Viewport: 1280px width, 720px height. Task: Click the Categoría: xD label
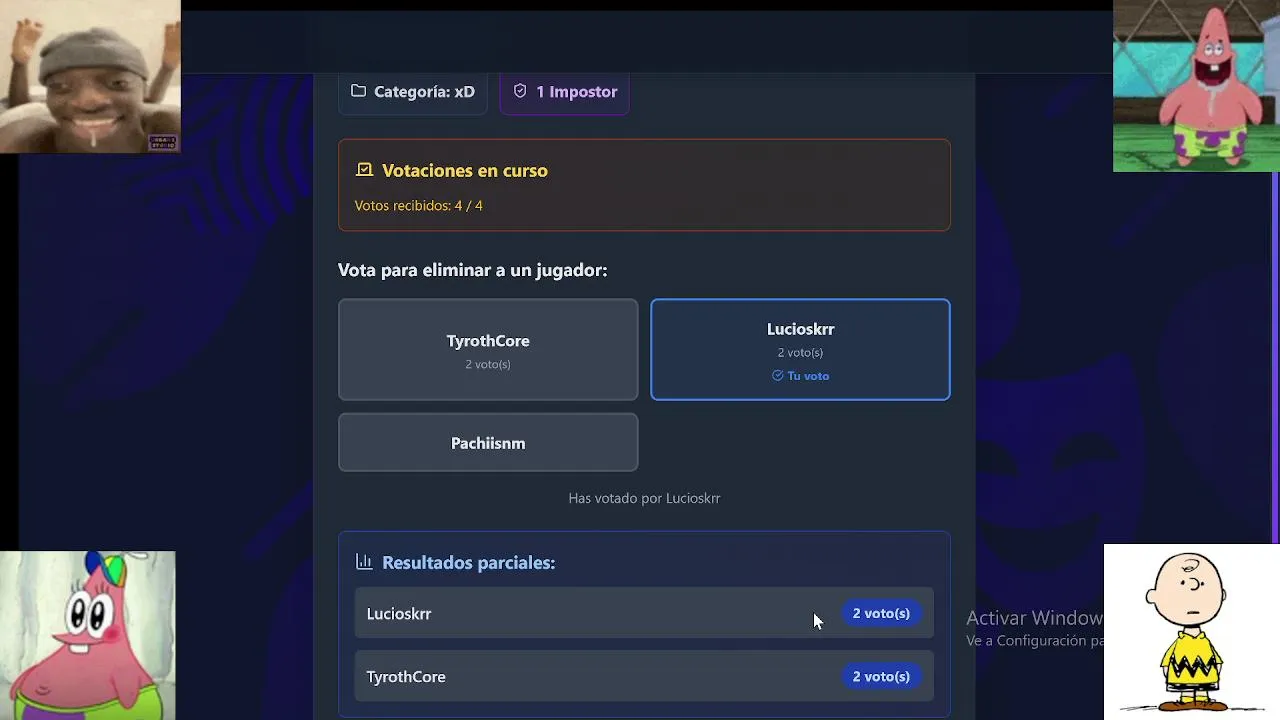point(424,92)
